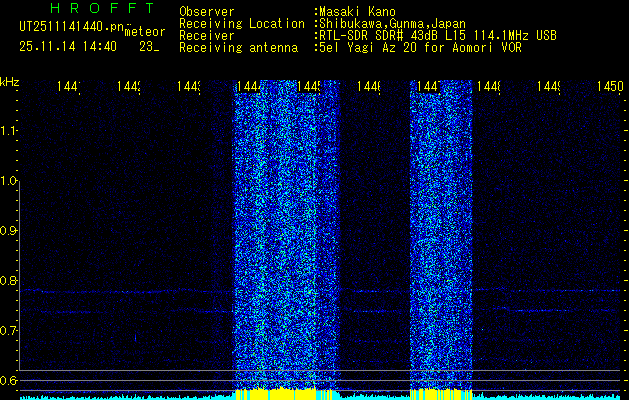The width and height of the screenshot is (629, 400).
Task: Click the 0.6 kHz axis tick label
Action: pyautogui.click(x=8, y=380)
